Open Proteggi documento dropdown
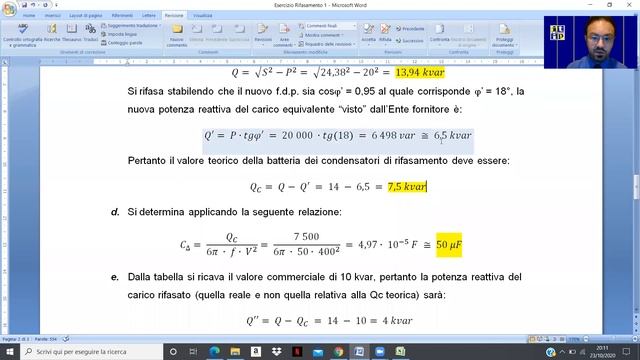 (x=504, y=35)
